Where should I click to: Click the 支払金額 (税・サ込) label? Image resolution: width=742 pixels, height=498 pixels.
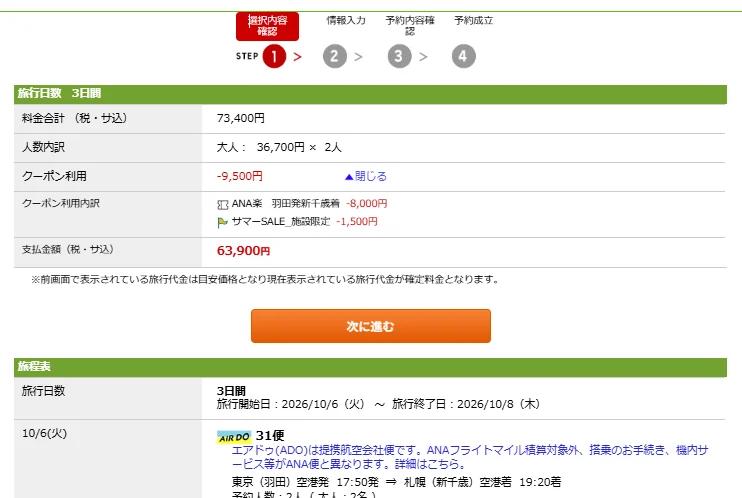[x=68, y=249]
